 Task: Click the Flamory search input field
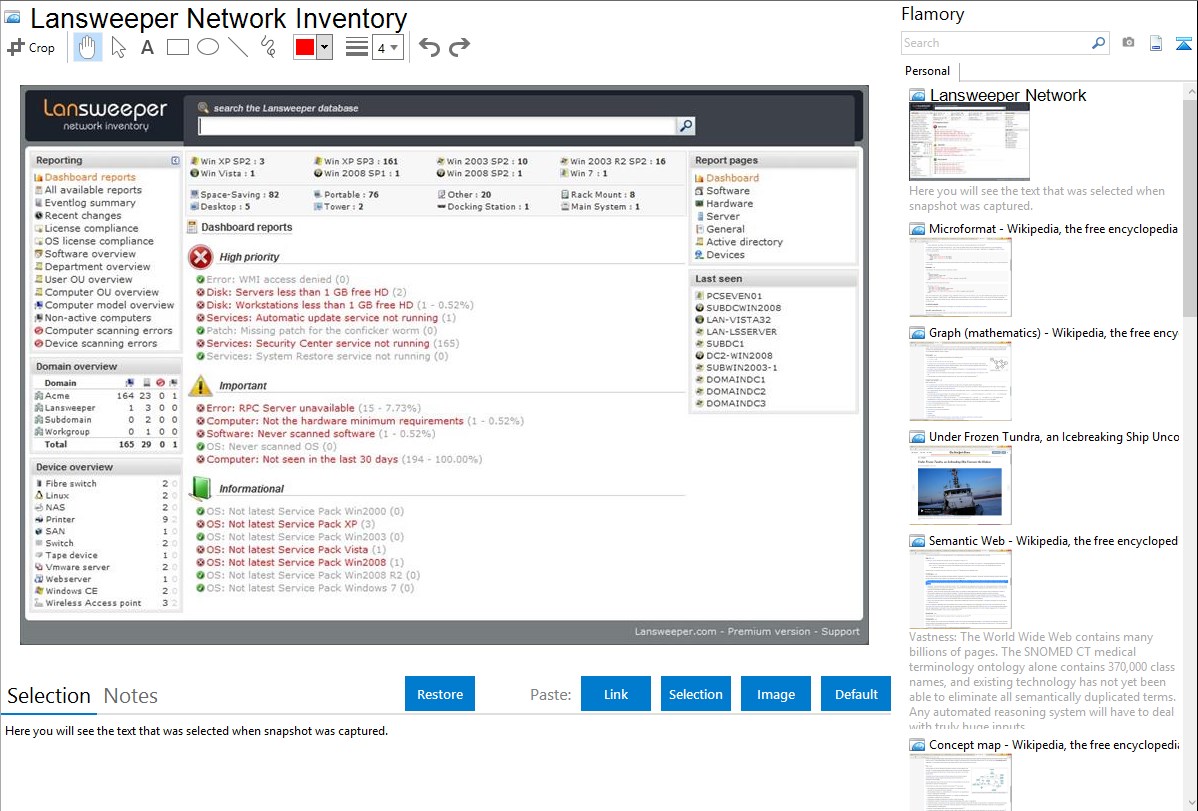click(x=995, y=44)
